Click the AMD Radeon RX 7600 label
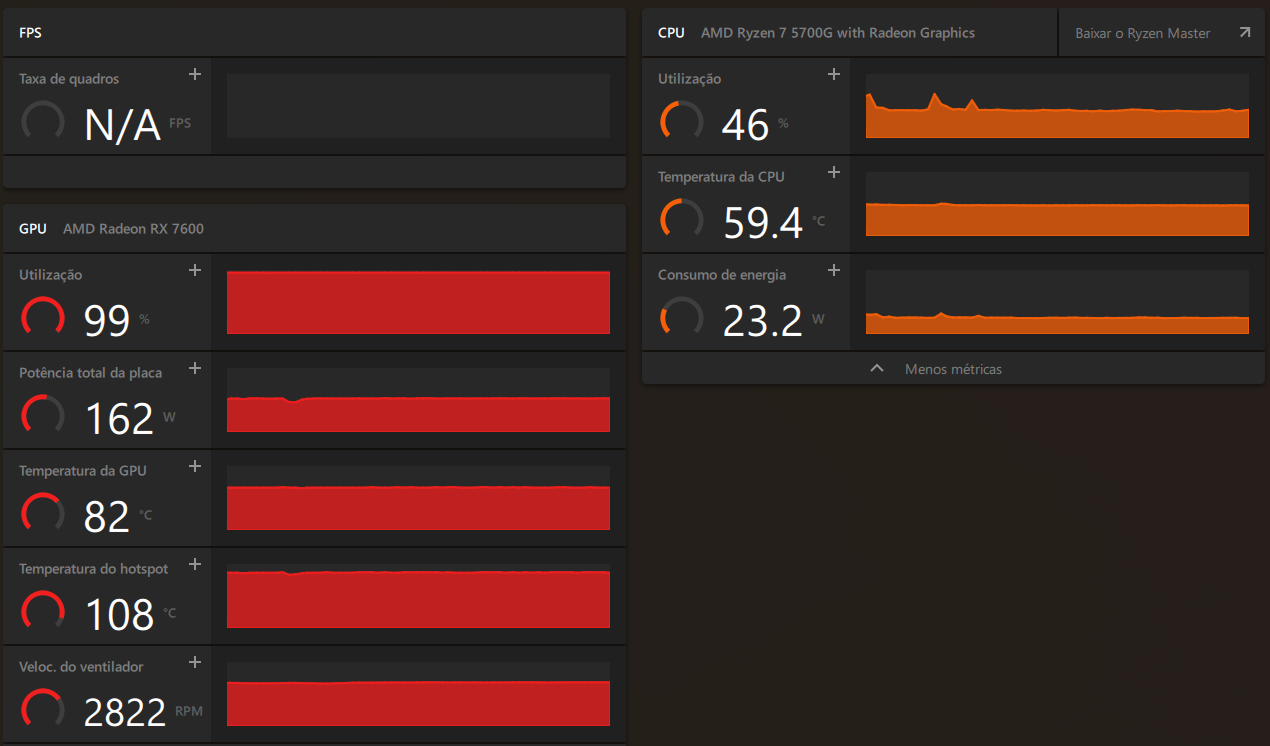Screen dimensions: 1270x746 click(133, 229)
